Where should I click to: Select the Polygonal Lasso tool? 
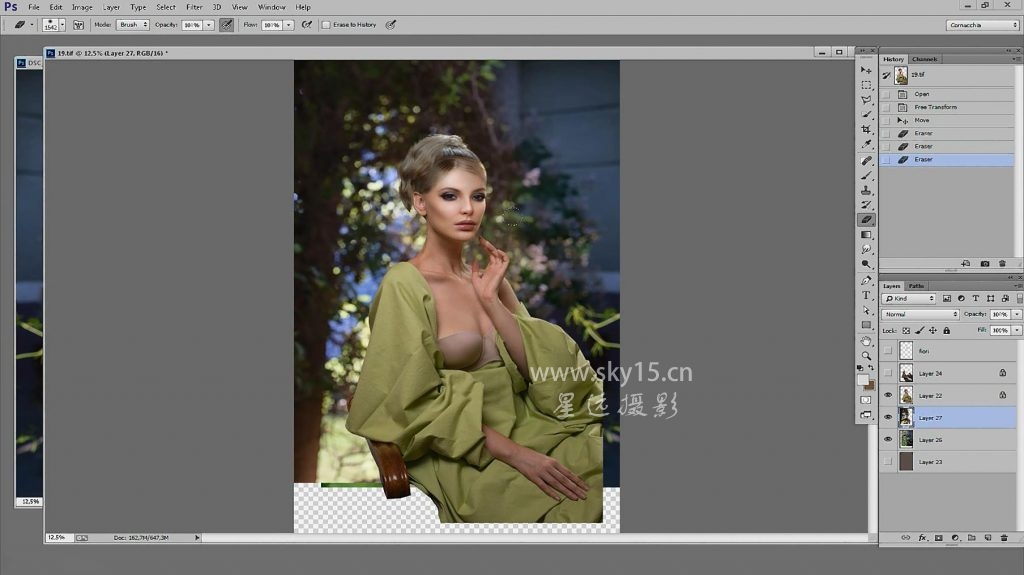pyautogui.click(x=866, y=100)
